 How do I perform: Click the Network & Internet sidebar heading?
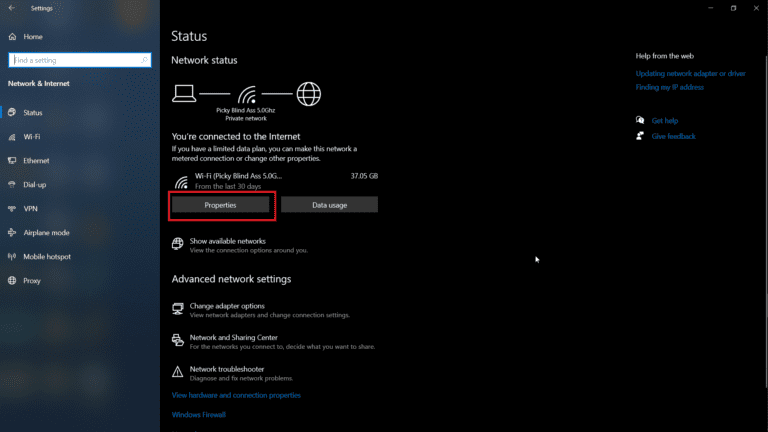click(x=39, y=84)
